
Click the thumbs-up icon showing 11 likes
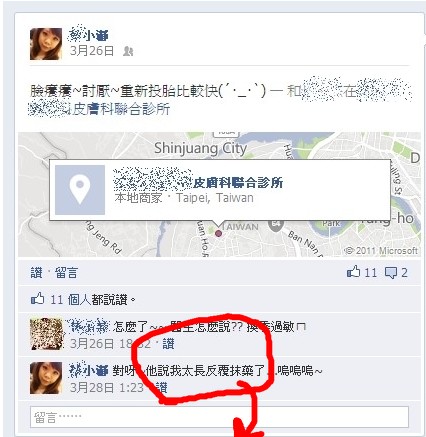[354, 272]
